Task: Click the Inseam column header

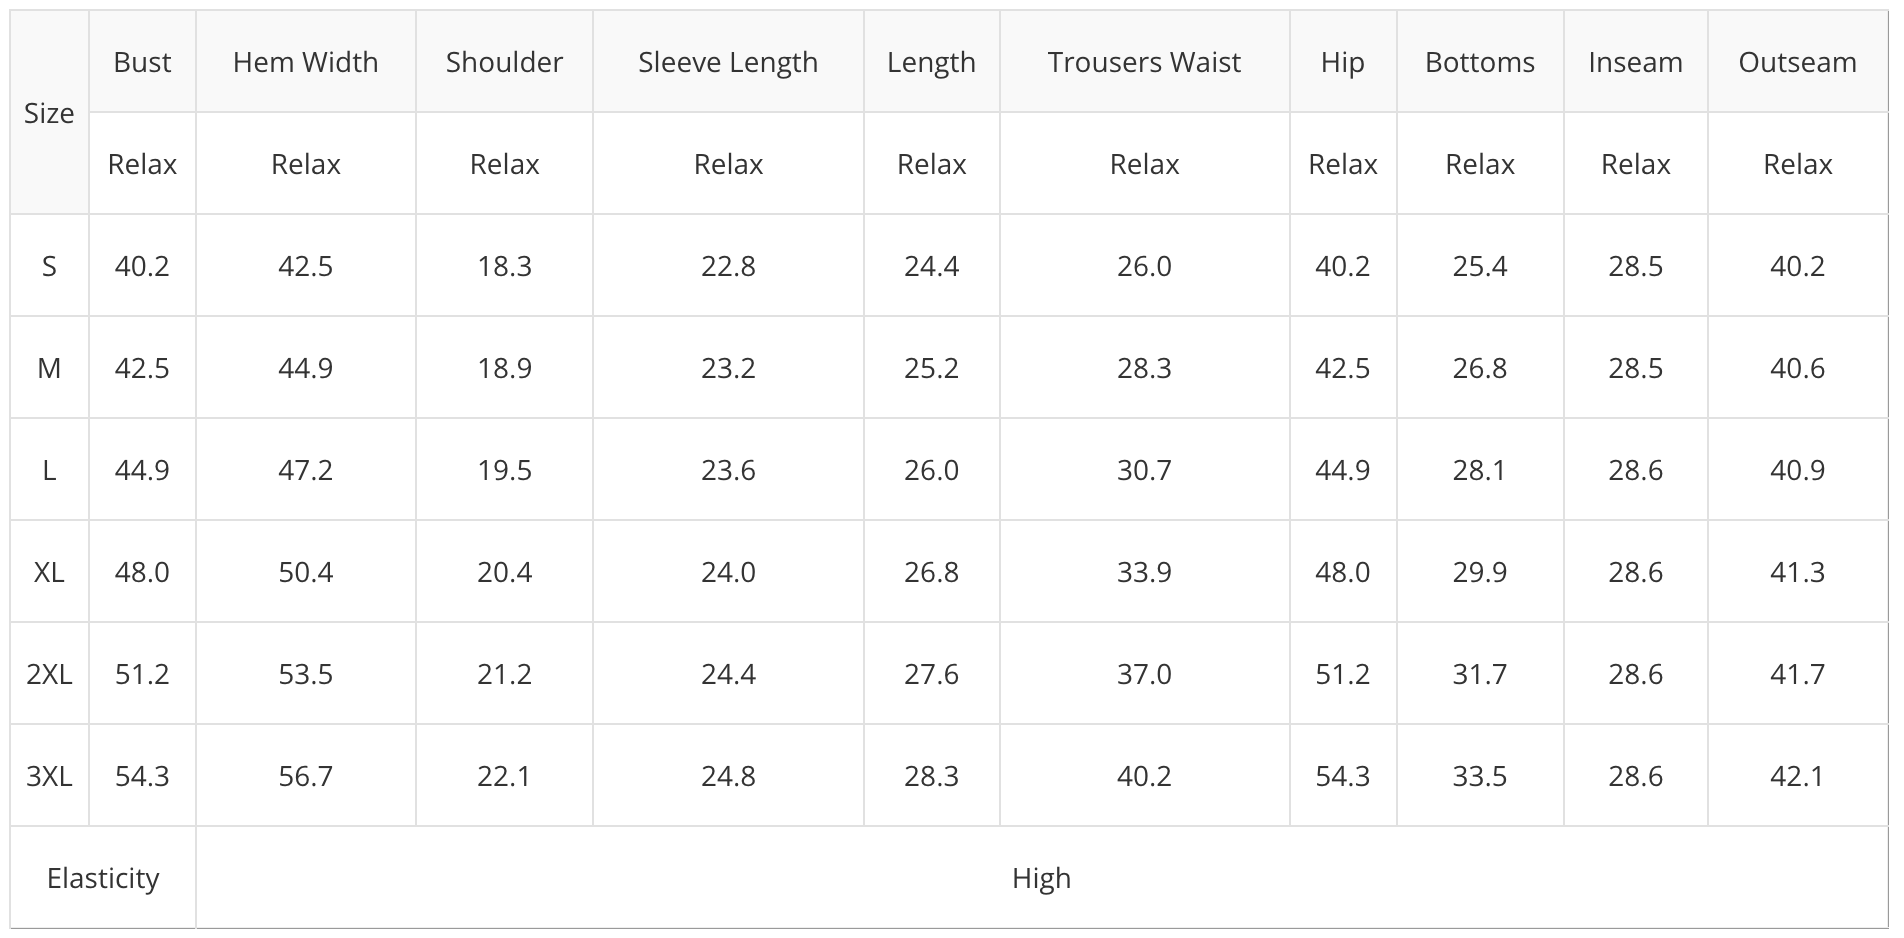Action: tap(1635, 62)
